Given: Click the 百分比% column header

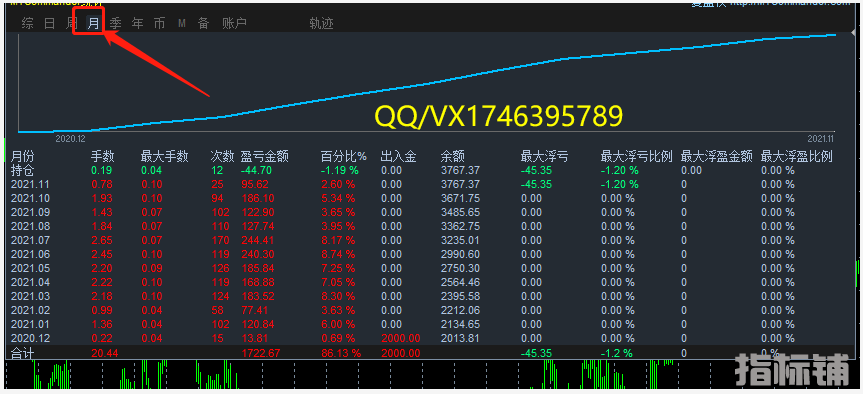Looking at the screenshot, I should [344, 157].
